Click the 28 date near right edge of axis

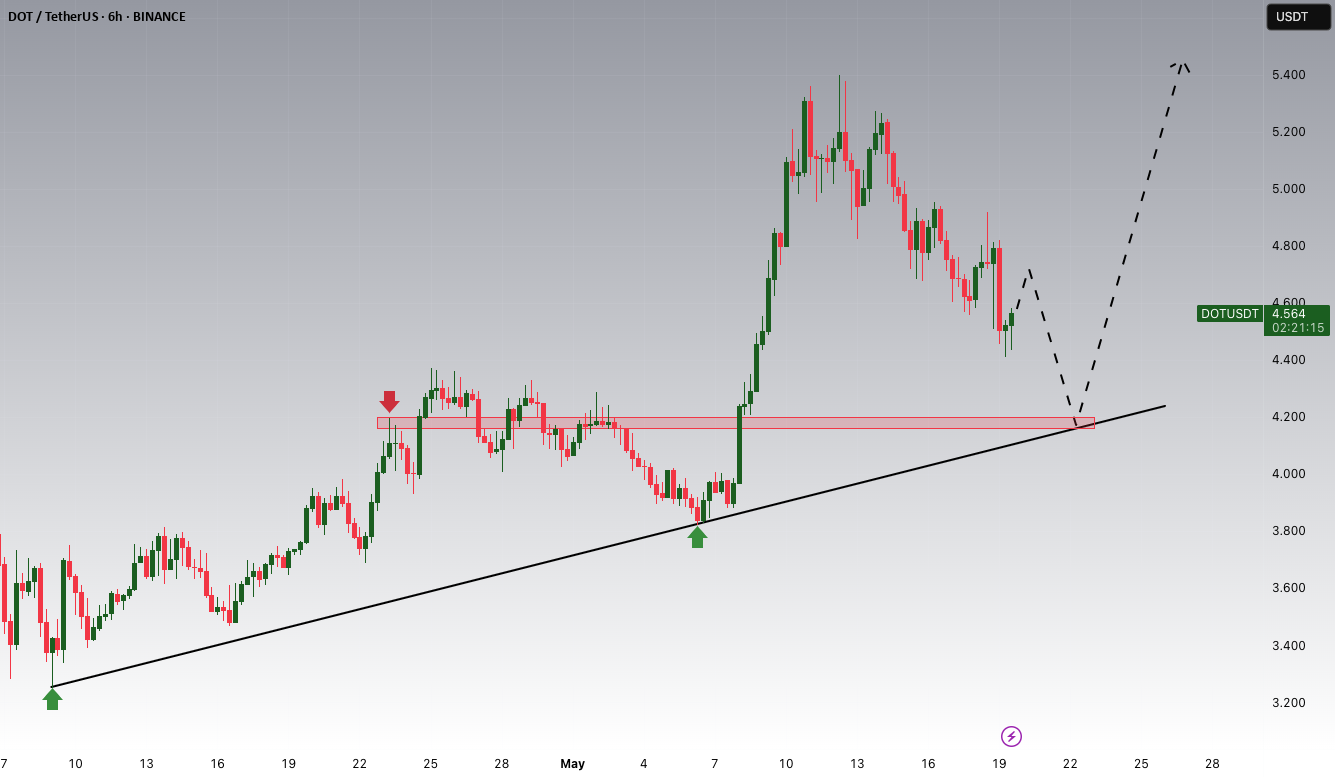[1212, 764]
